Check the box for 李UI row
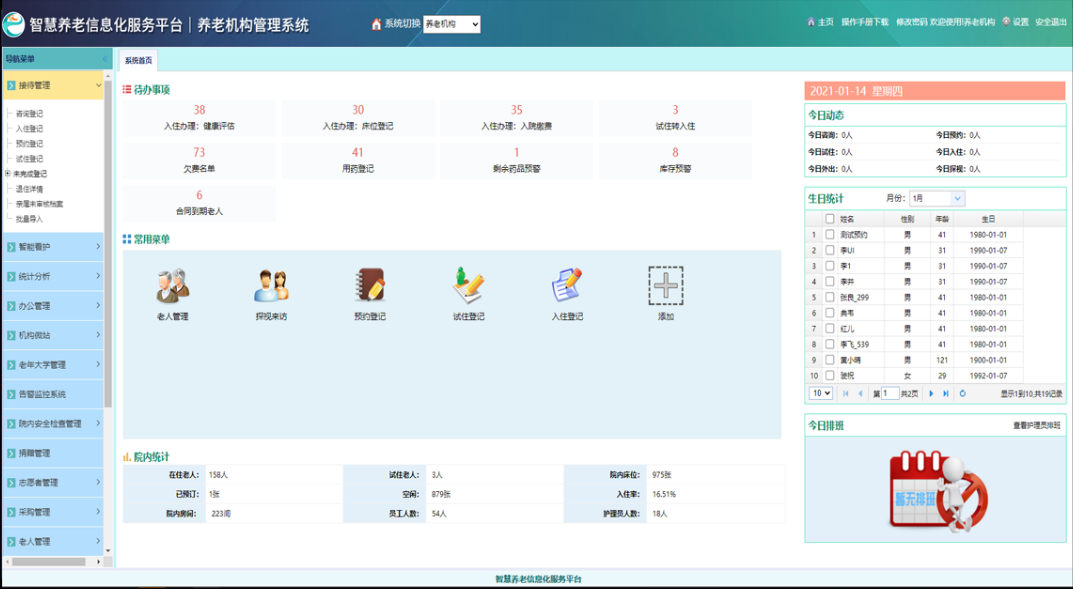The image size is (1073, 589). [830, 250]
